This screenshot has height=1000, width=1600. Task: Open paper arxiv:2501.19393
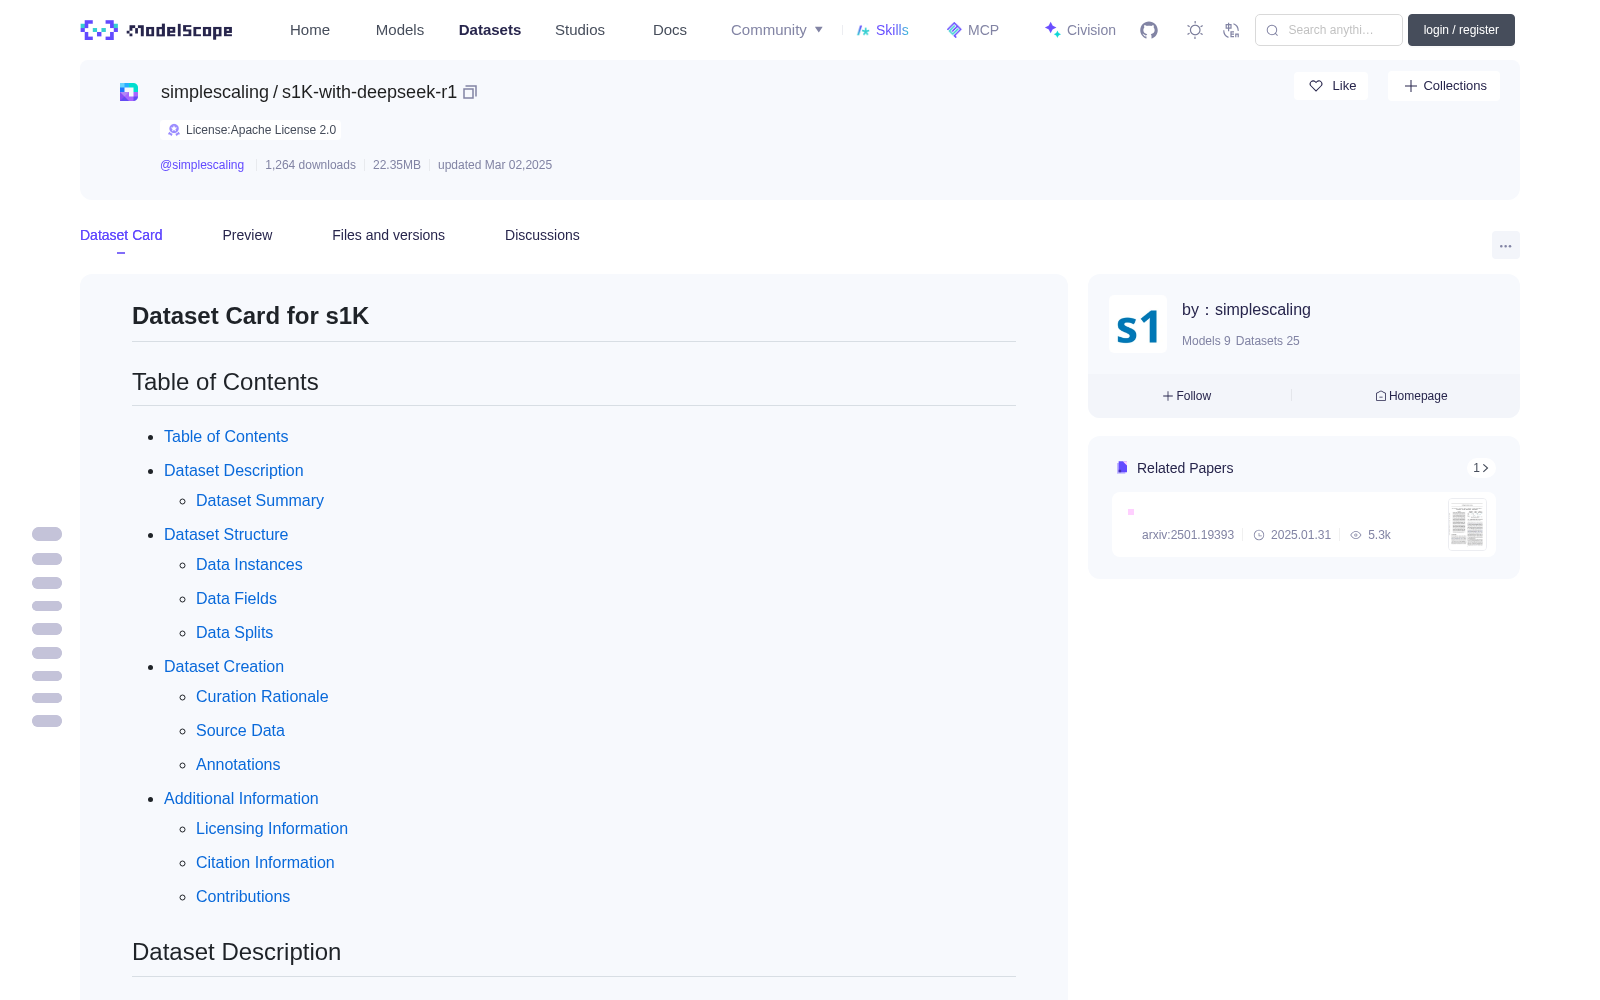1188,535
